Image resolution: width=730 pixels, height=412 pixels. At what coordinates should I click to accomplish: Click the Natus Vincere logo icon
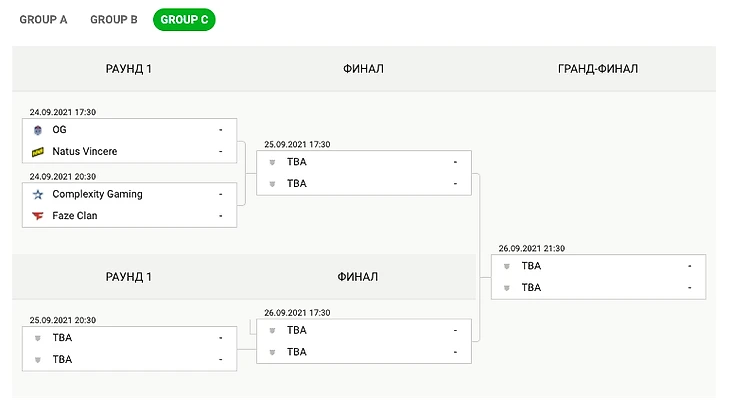[38, 152]
